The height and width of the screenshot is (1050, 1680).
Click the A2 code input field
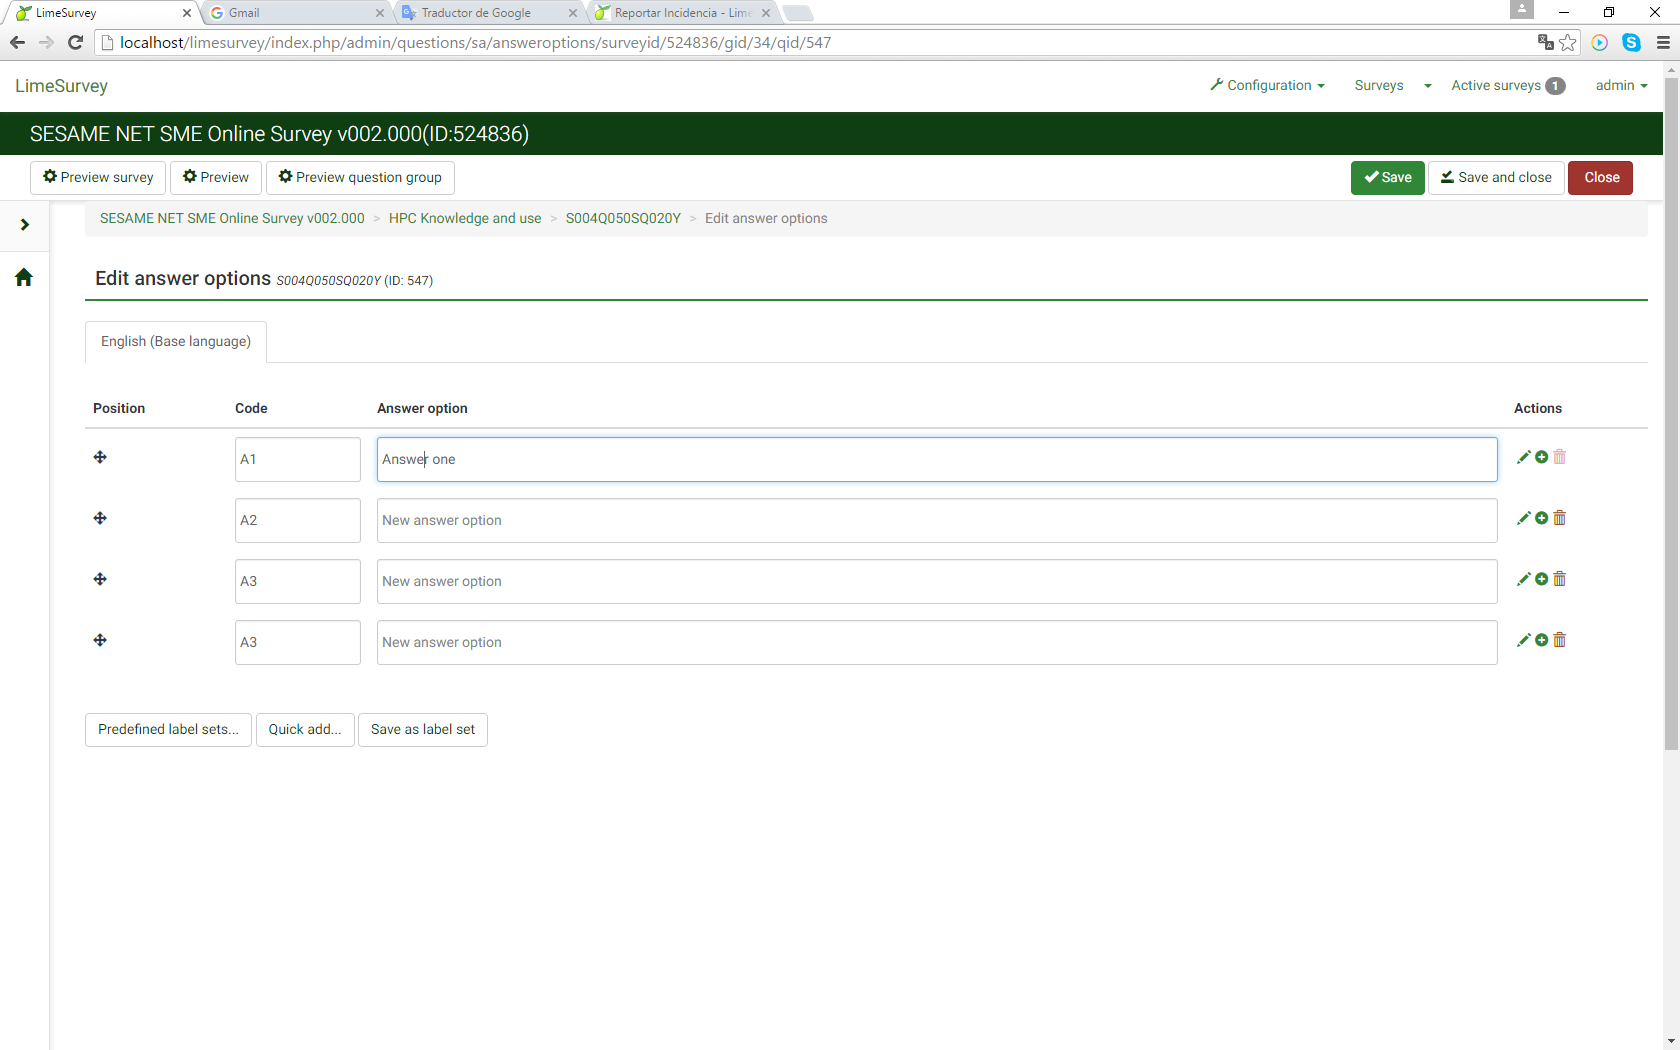297,521
